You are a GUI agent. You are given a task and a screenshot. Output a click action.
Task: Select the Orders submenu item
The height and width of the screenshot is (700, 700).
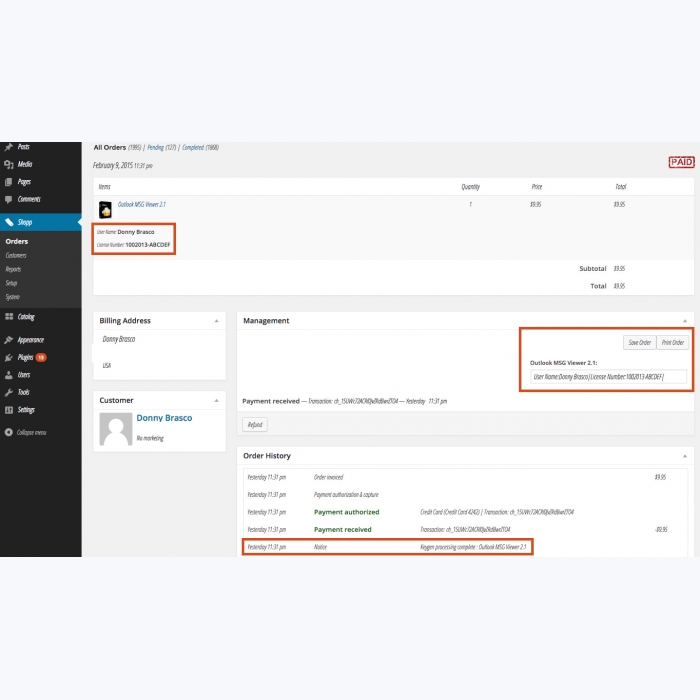pyautogui.click(x=17, y=242)
